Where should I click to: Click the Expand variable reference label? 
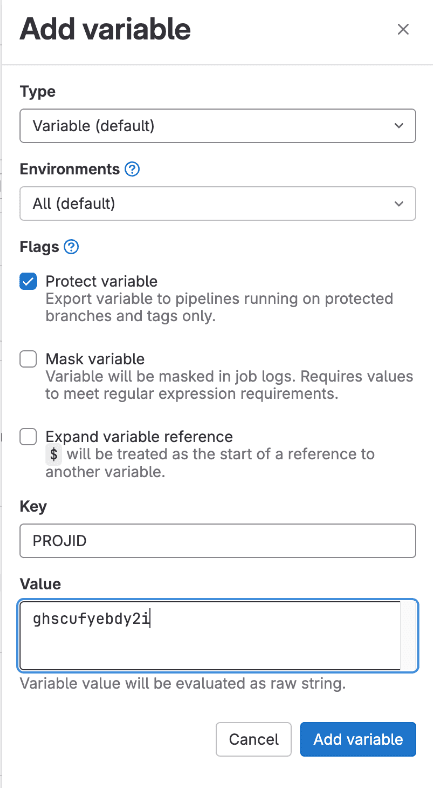[139, 436]
